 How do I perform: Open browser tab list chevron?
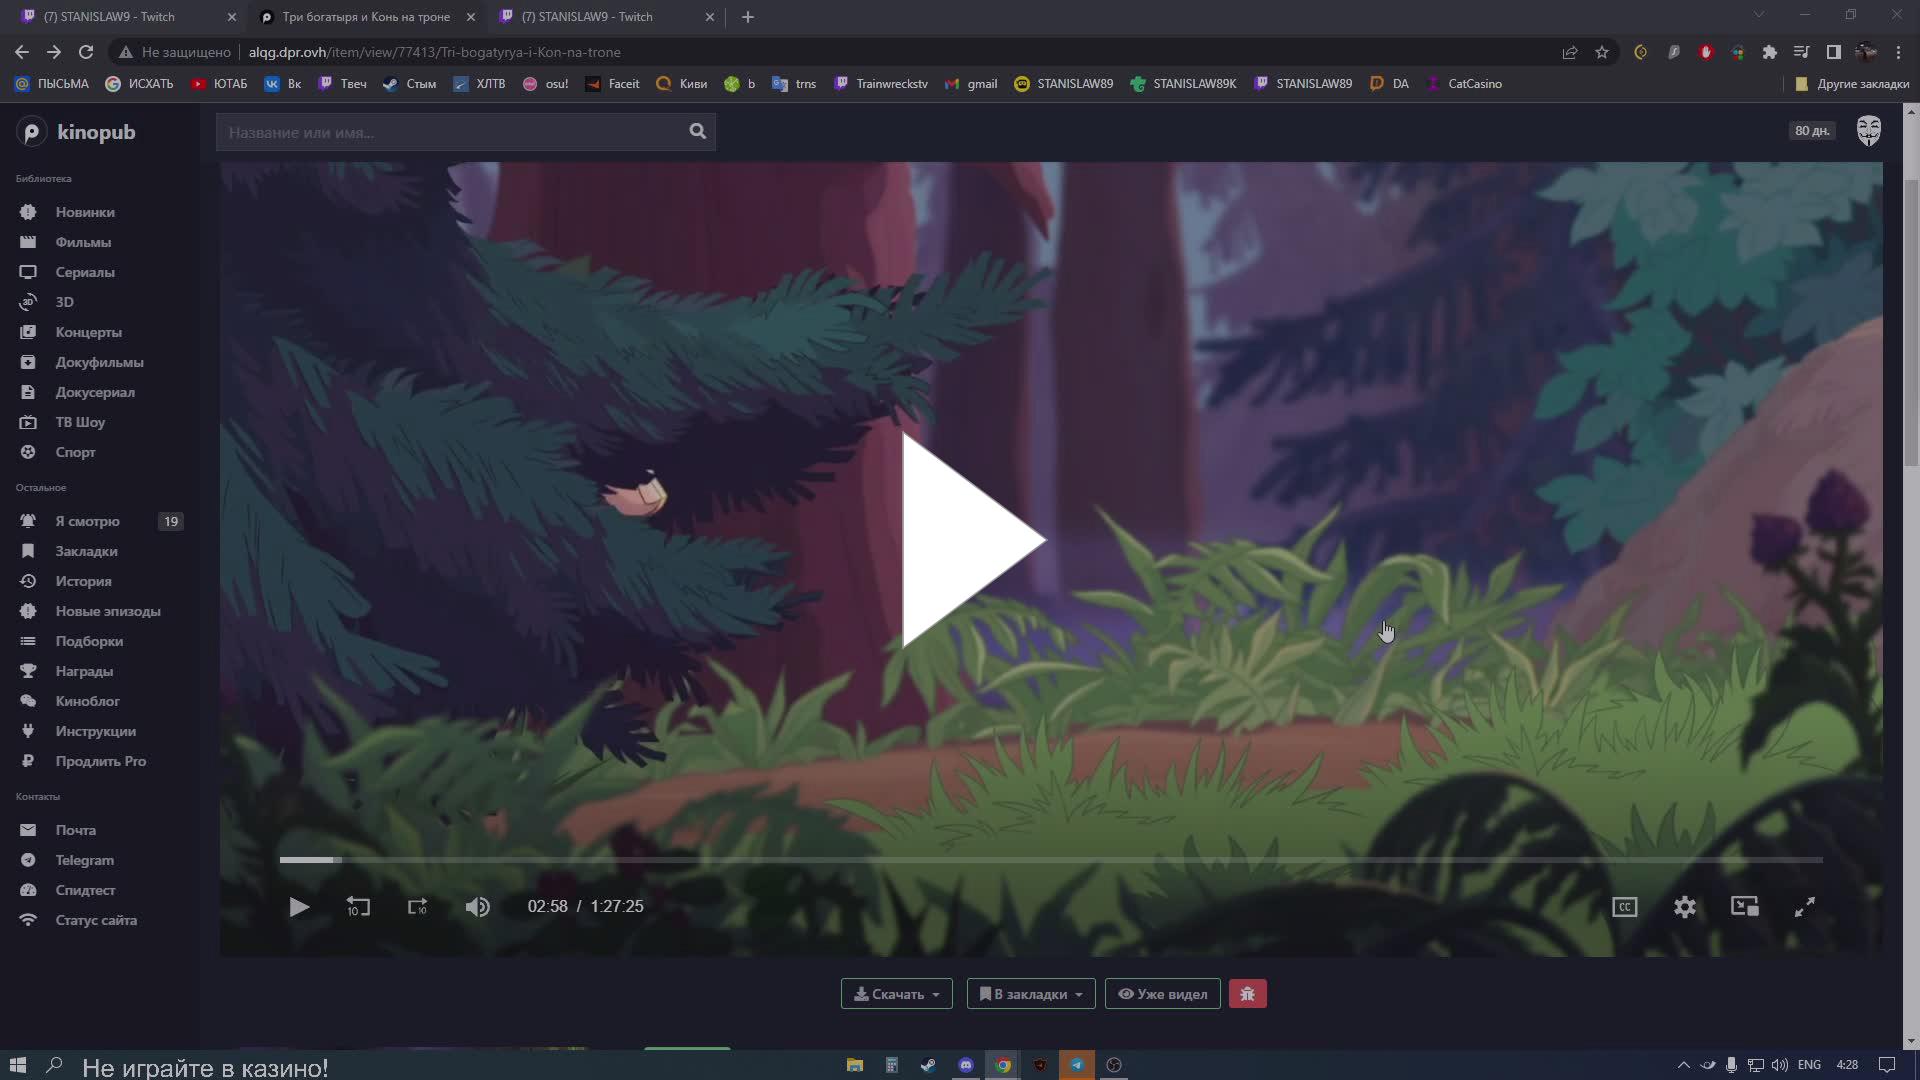1758,16
